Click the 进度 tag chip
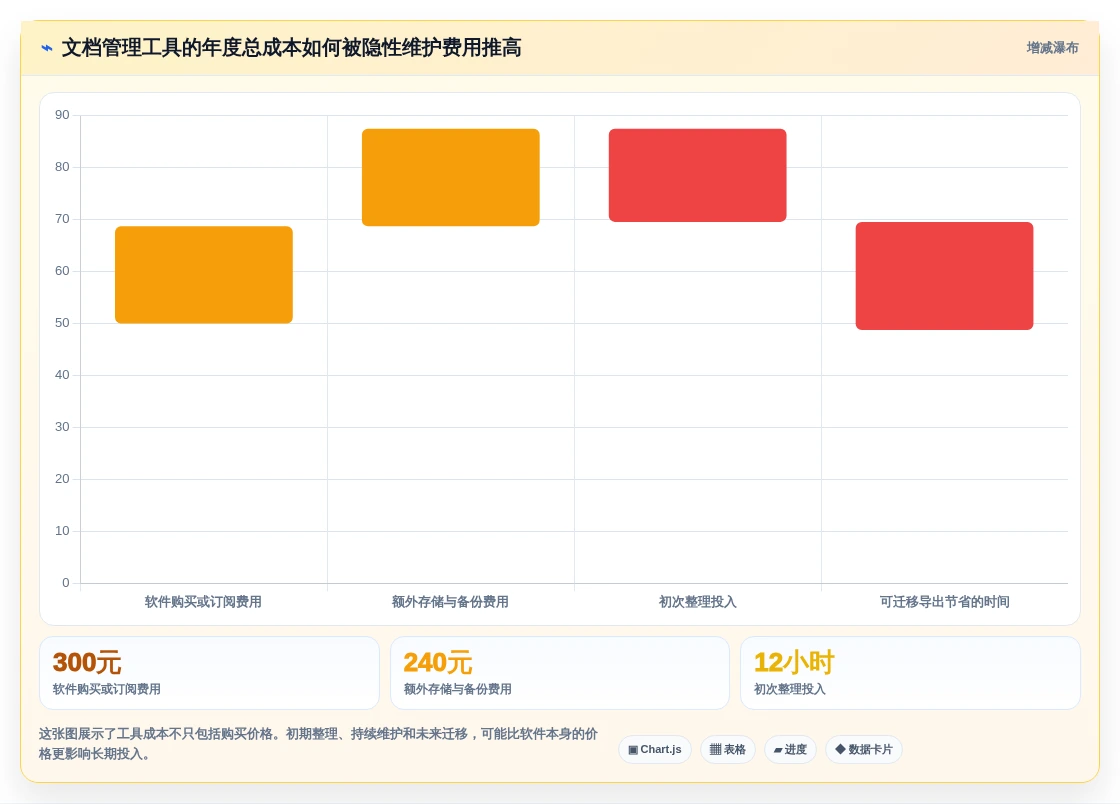Screen dimensions: 1120x804 [x=790, y=750]
